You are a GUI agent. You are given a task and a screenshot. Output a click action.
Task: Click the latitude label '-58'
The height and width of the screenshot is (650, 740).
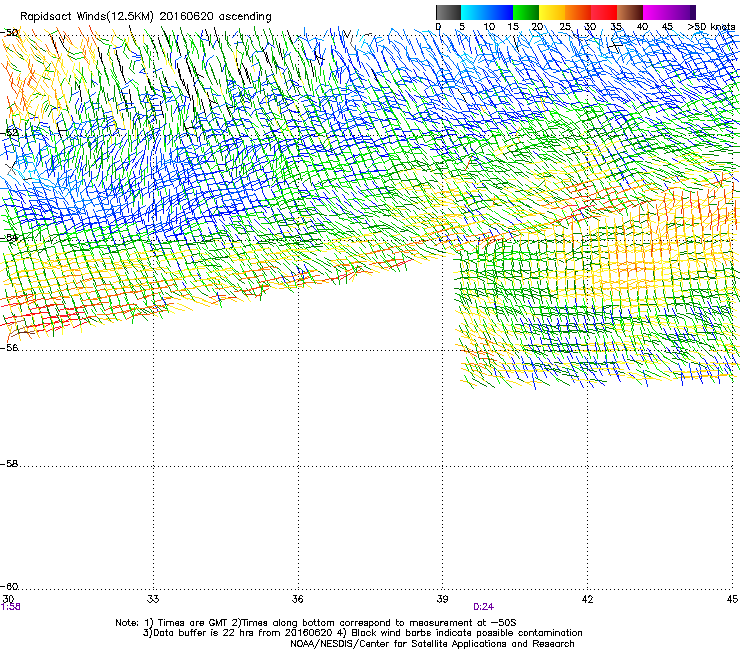[x=9, y=464]
